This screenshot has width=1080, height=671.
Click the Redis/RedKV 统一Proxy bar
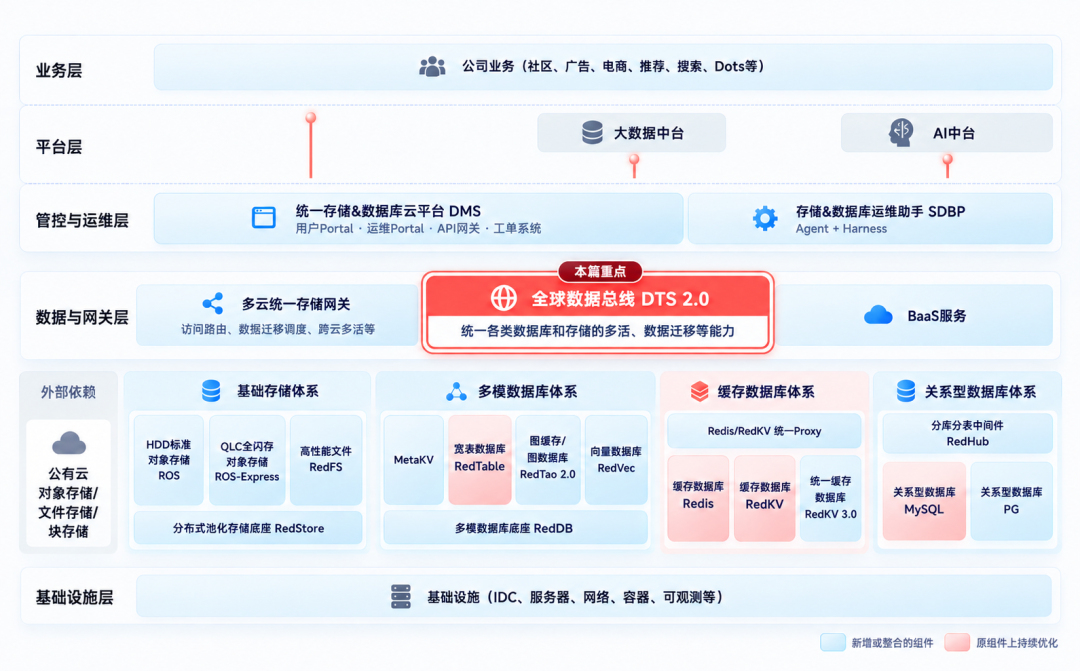[764, 431]
